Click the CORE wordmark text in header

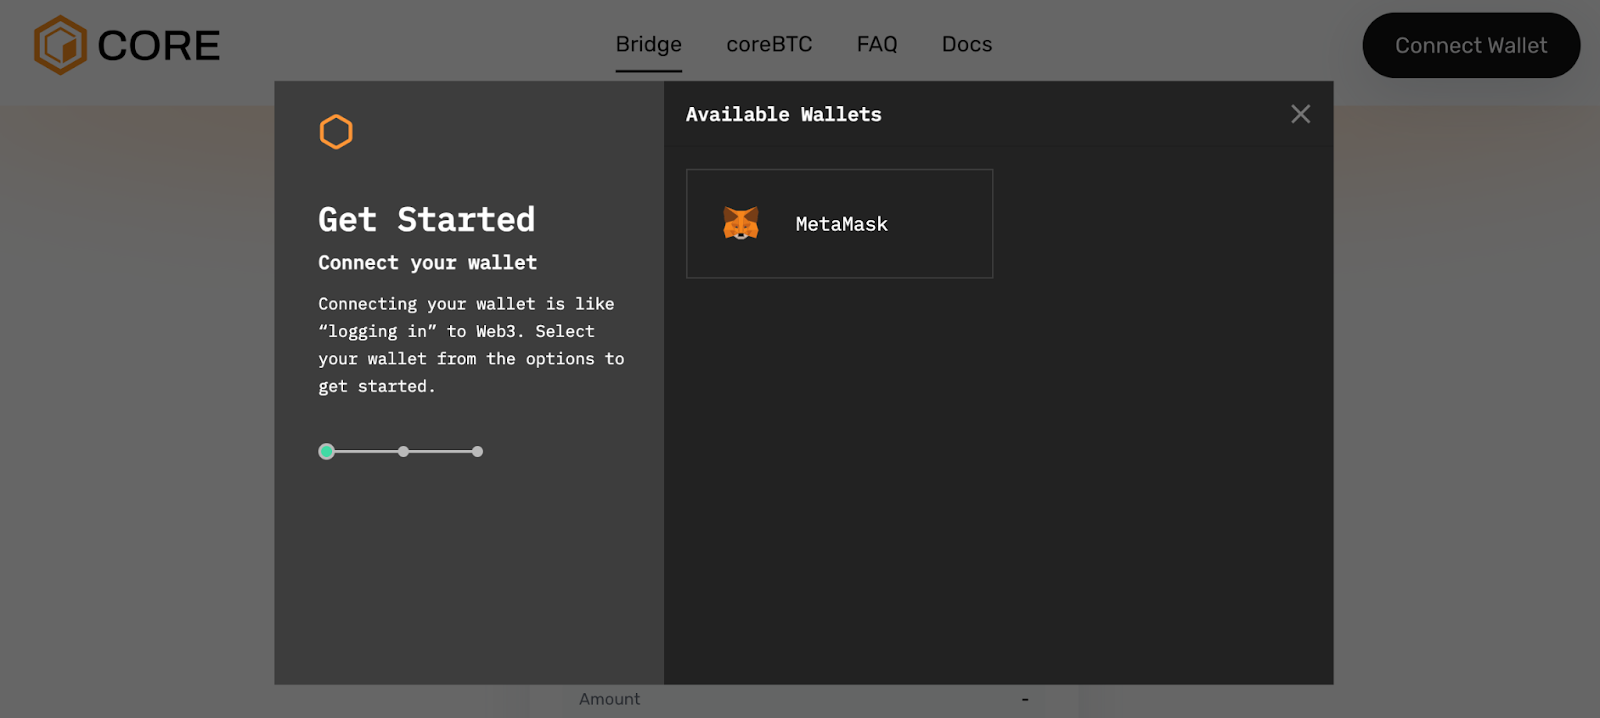(x=158, y=46)
